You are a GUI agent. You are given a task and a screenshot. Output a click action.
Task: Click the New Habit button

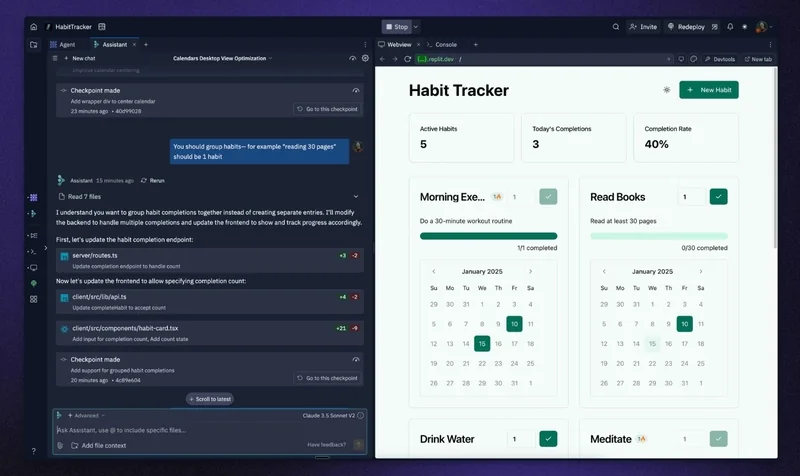coord(709,90)
